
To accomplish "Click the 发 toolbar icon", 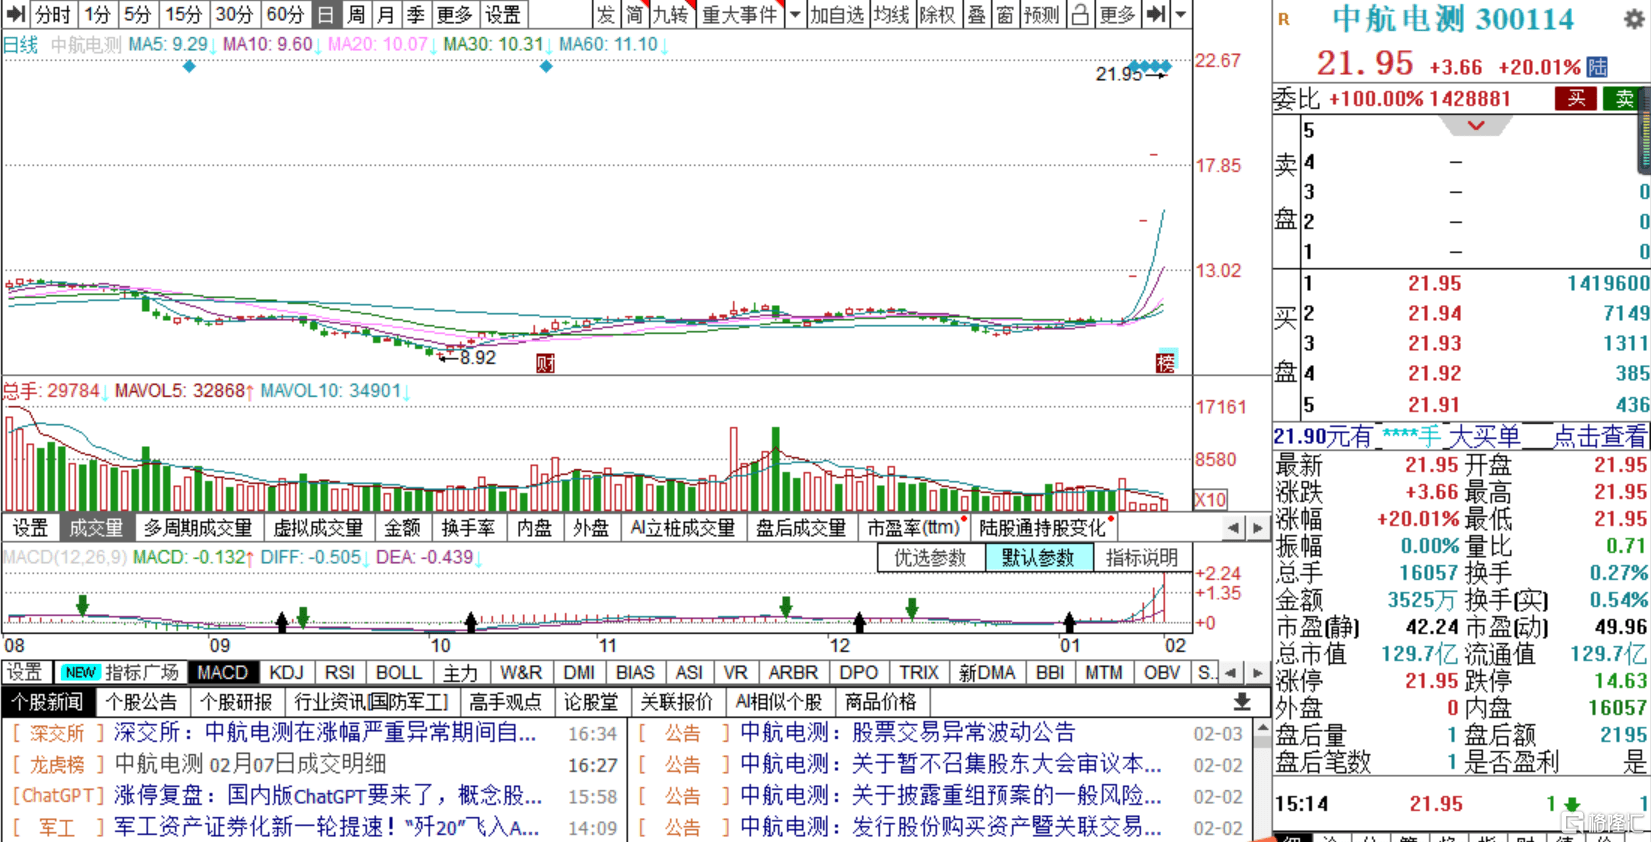I will pyautogui.click(x=606, y=14).
